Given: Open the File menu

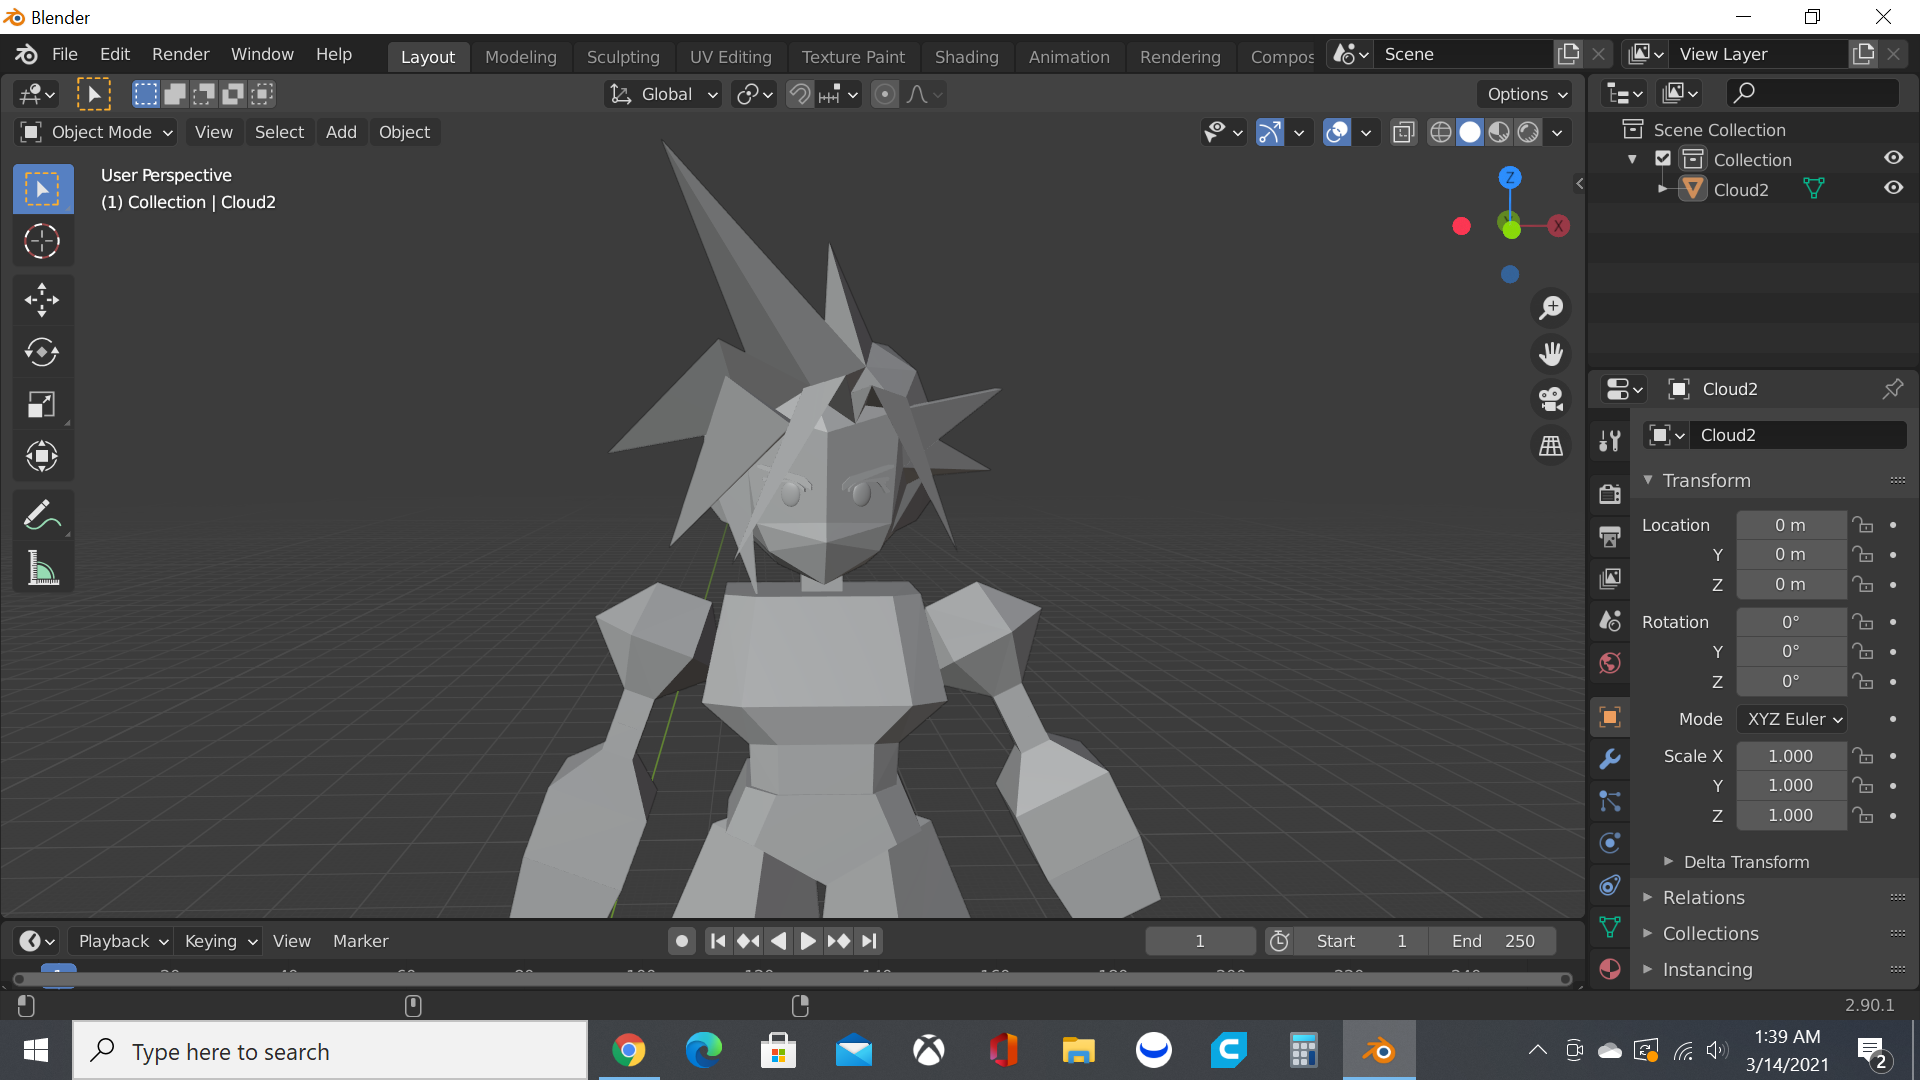Looking at the screenshot, I should pyautogui.click(x=65, y=54).
